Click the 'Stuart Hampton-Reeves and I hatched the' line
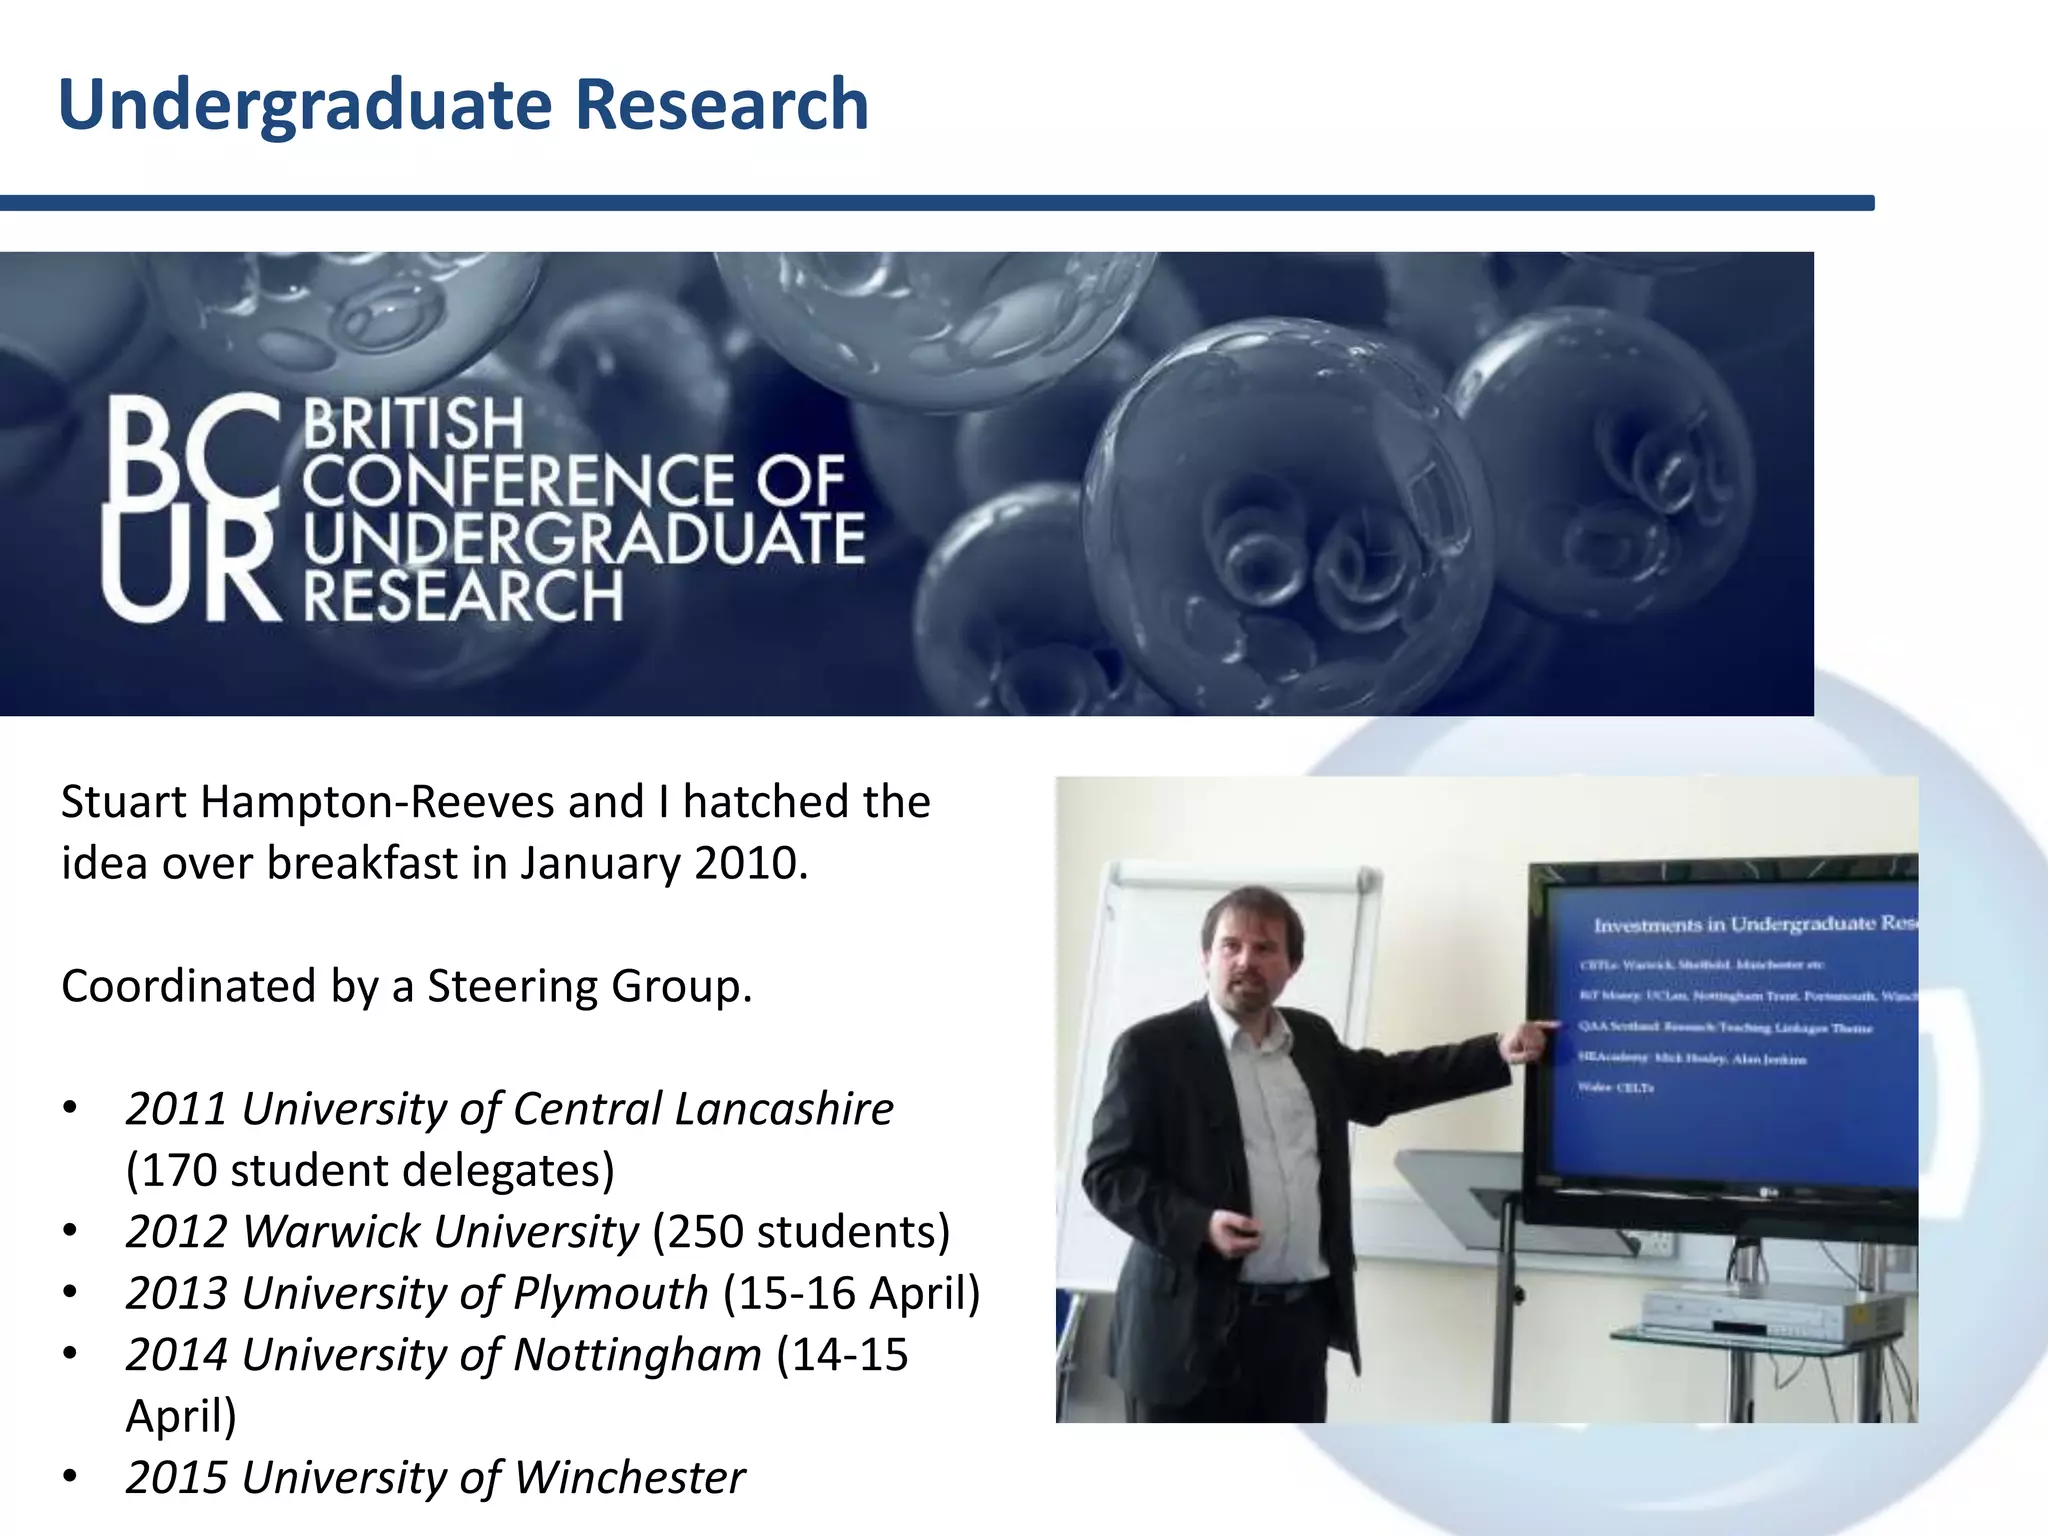2048x1536 pixels. pyautogui.click(x=495, y=802)
